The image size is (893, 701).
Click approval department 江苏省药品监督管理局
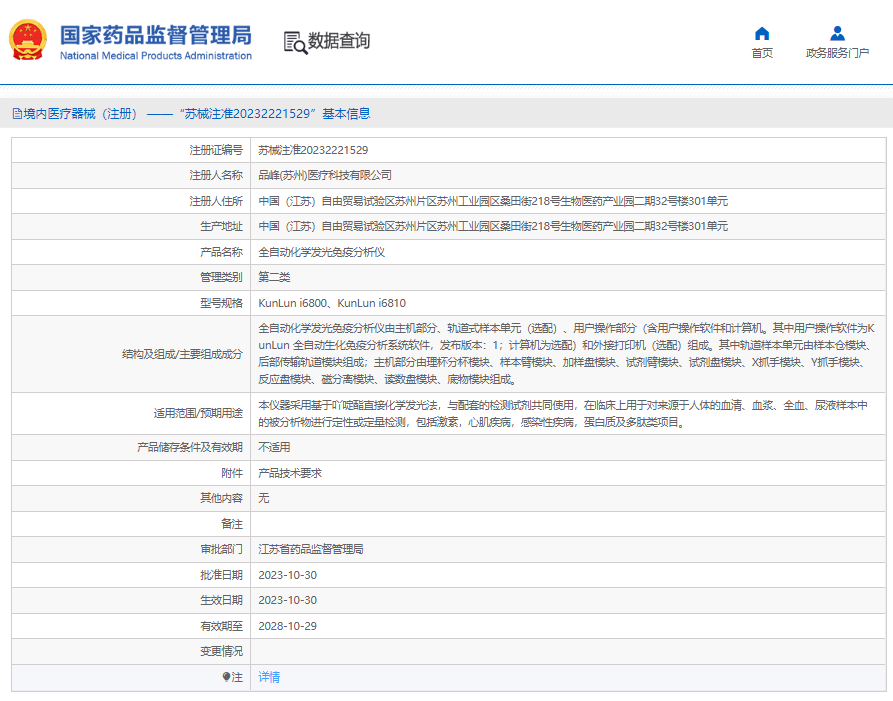click(310, 549)
